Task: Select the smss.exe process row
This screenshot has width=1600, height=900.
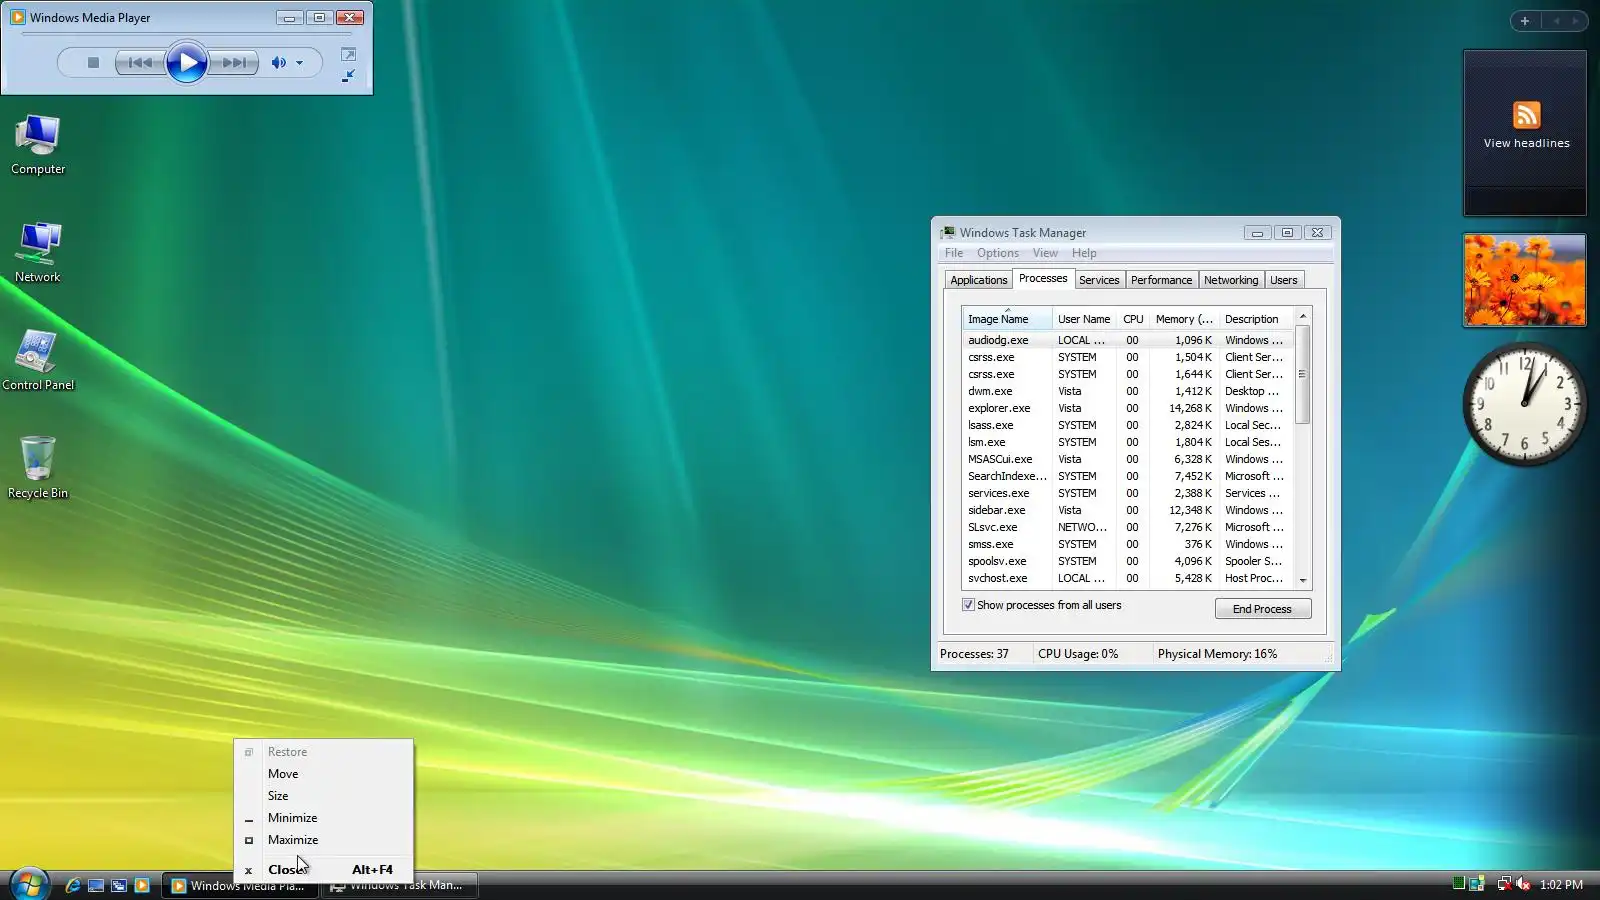Action: [1128, 544]
